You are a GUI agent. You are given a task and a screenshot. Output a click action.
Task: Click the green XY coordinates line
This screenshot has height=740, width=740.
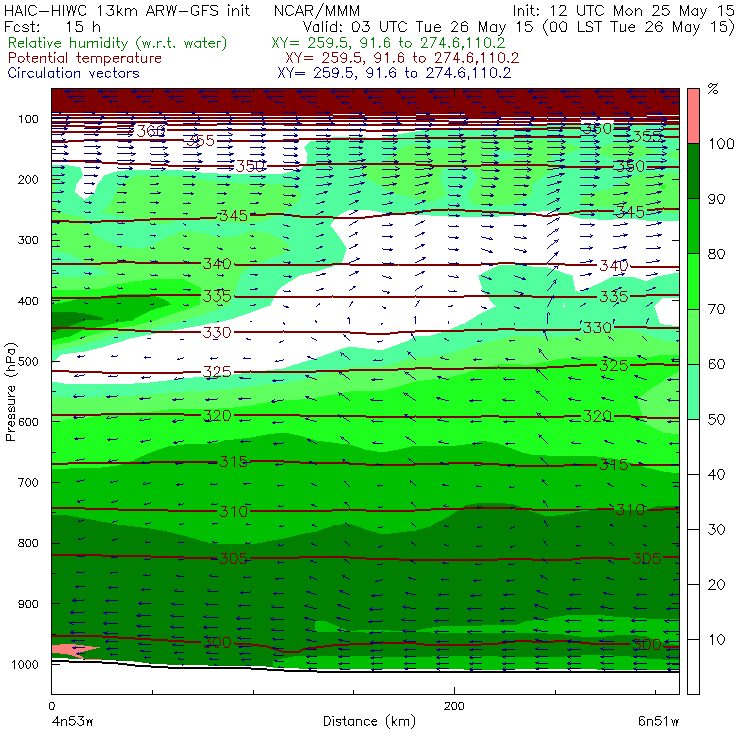click(x=388, y=43)
